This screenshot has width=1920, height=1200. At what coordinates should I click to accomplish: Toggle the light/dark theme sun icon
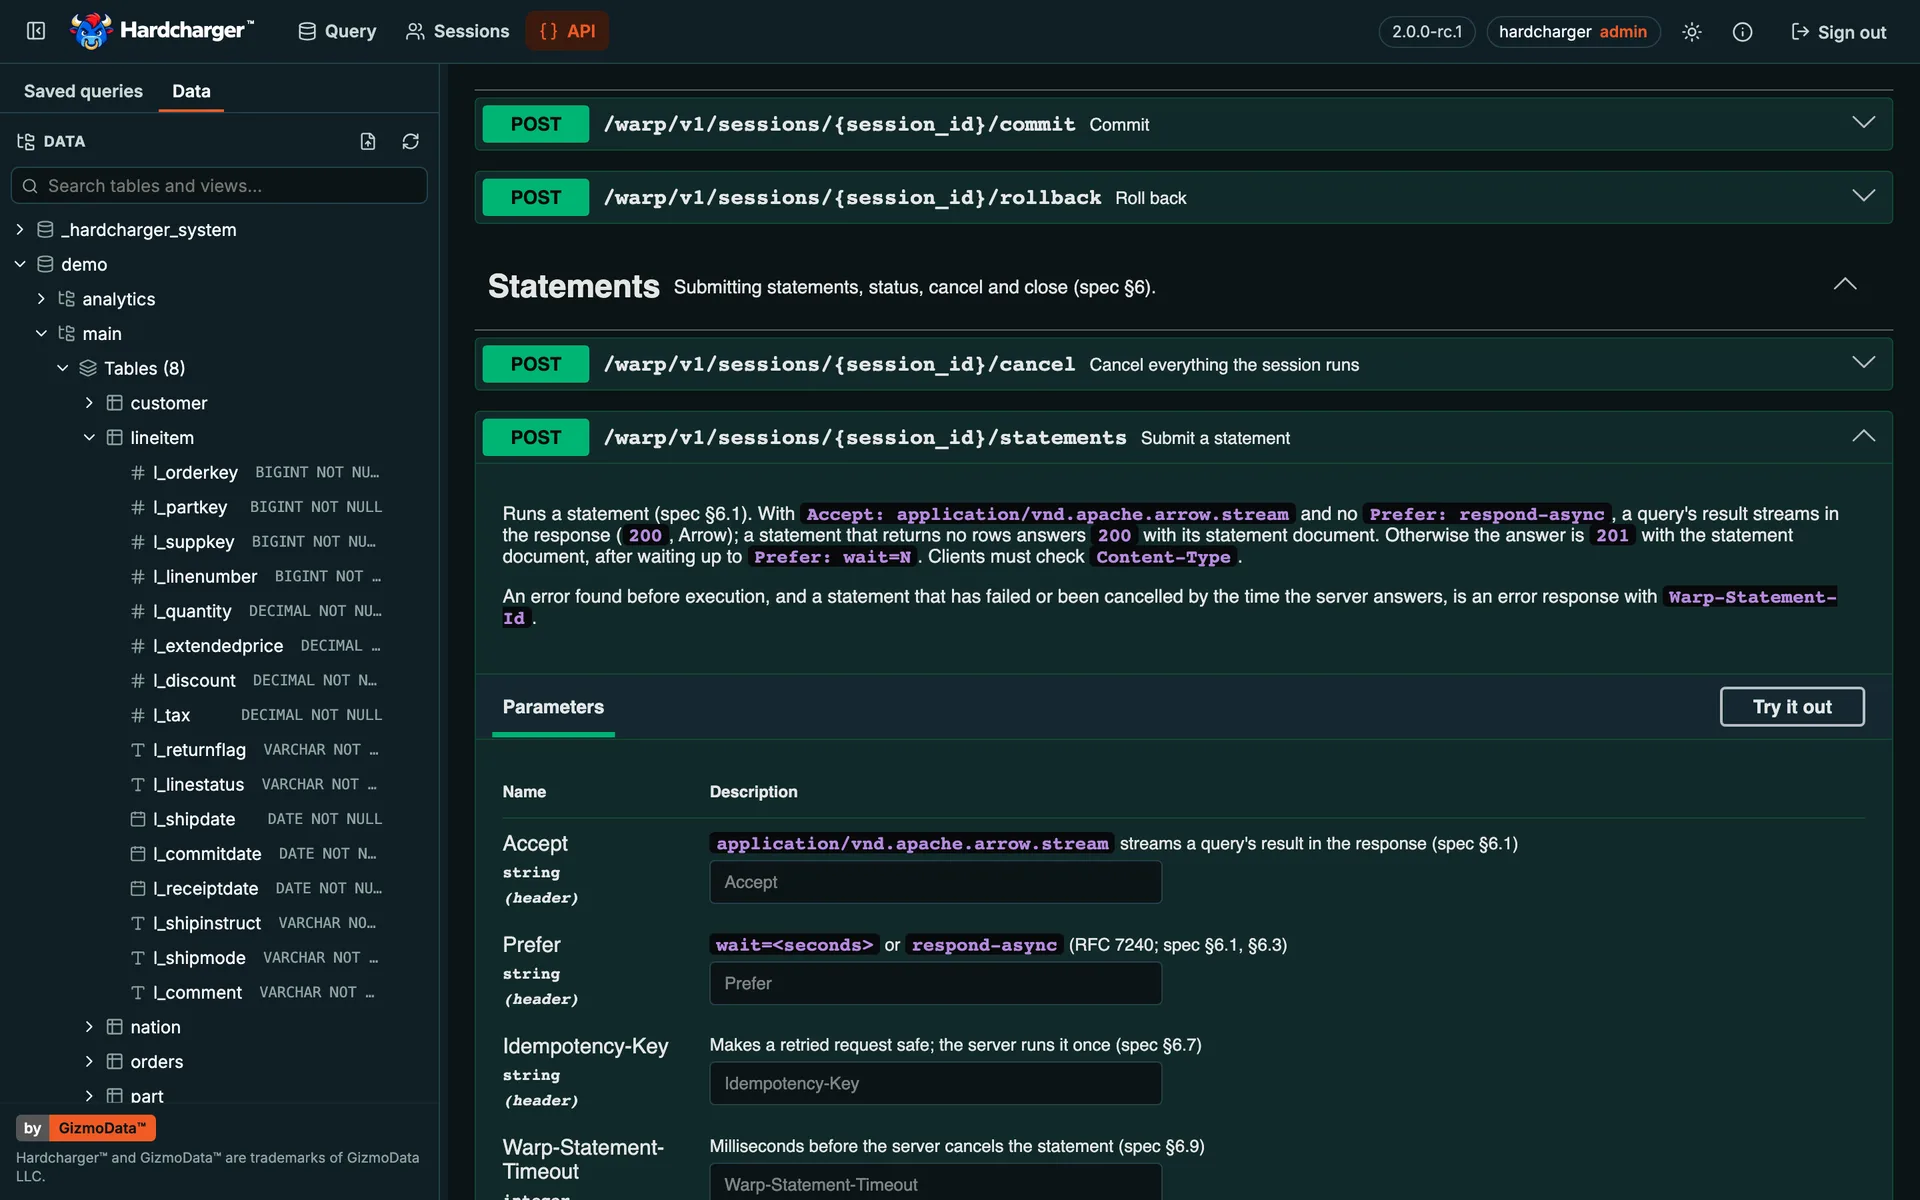[x=1691, y=32]
